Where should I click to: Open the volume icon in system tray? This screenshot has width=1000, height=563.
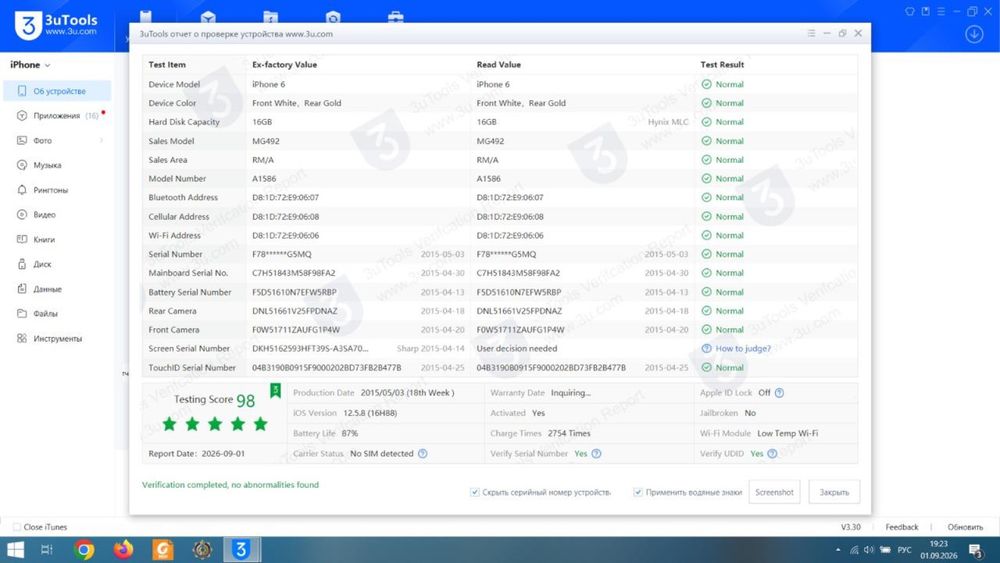click(869, 550)
